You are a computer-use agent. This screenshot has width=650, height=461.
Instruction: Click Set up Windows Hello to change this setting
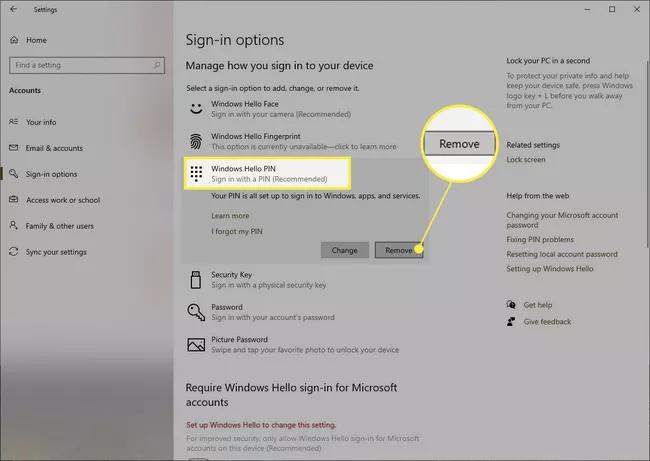[x=261, y=425]
